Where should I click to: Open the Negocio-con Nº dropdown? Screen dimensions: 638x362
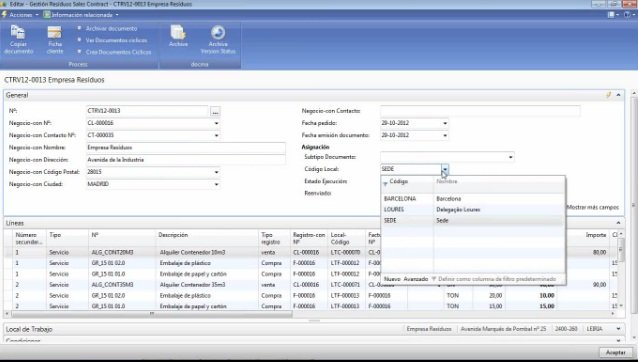[x=216, y=123]
